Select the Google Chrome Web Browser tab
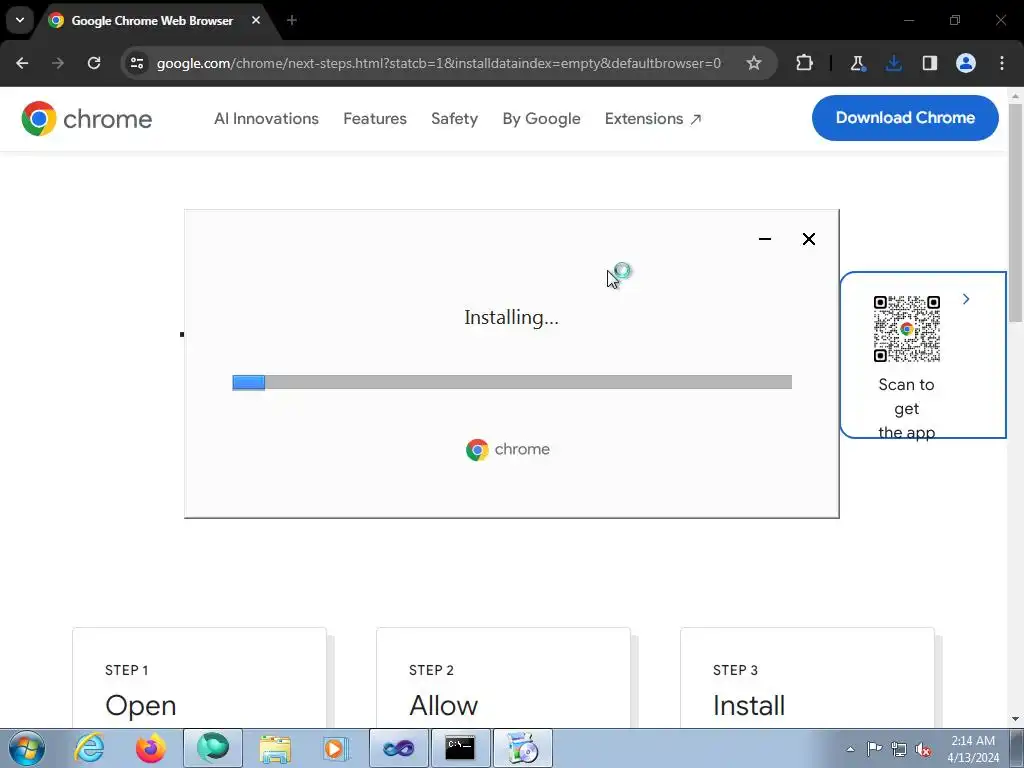The image size is (1024, 768). pyautogui.click(x=152, y=21)
